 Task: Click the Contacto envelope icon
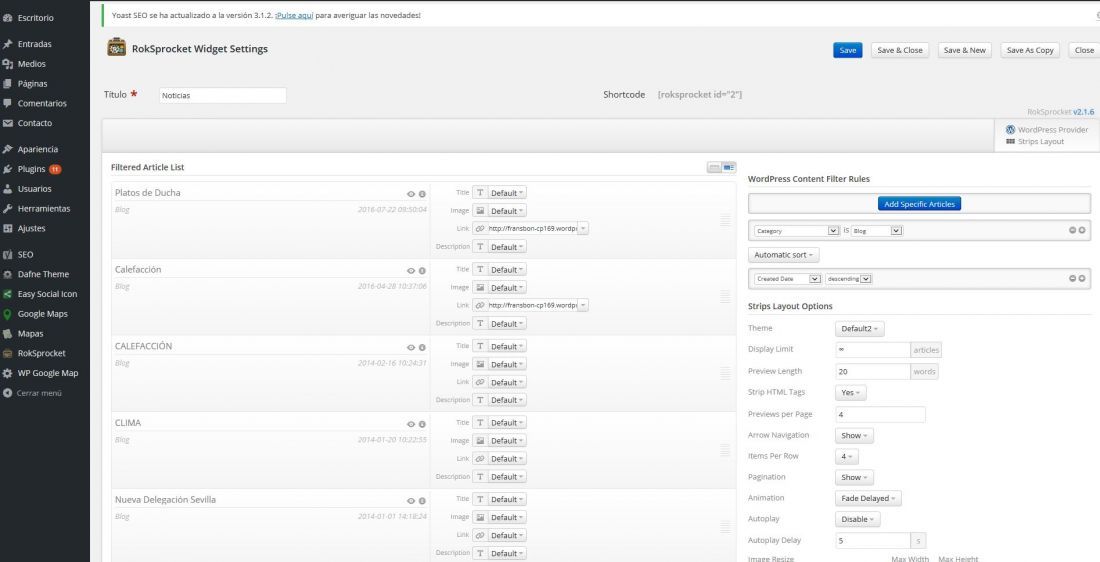click(8, 123)
